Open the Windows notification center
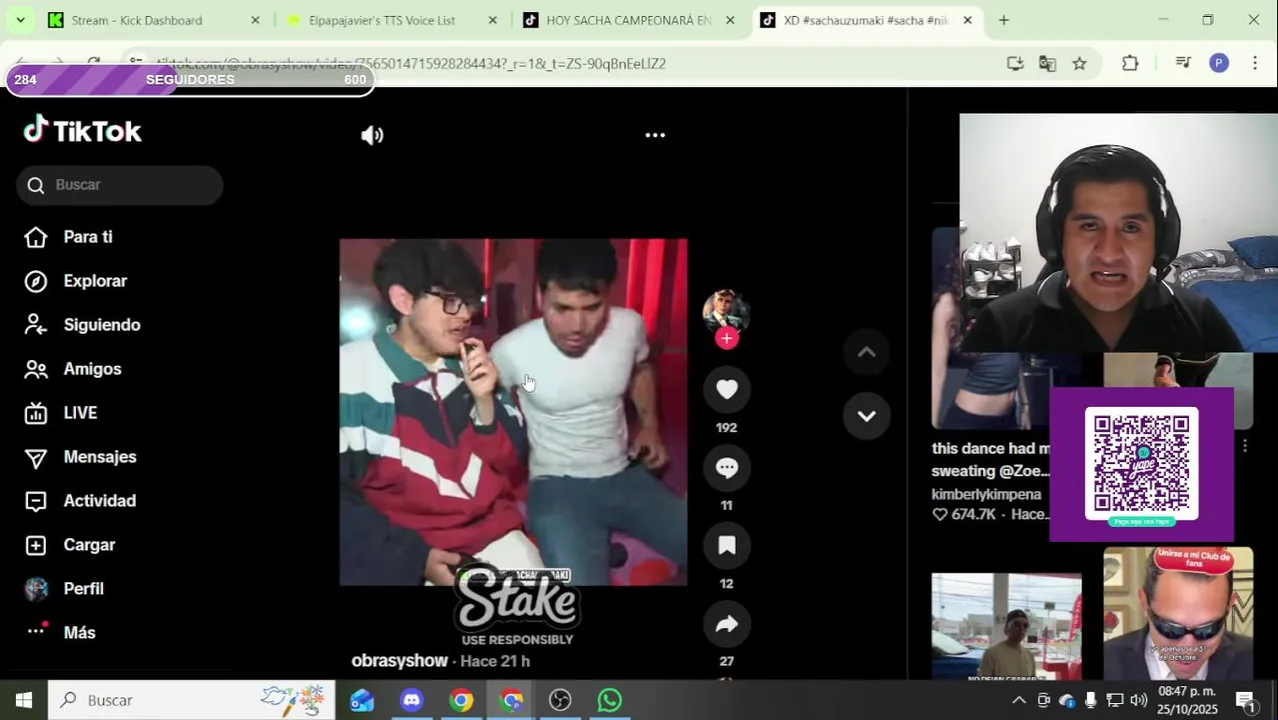1278x720 pixels. [1246, 700]
